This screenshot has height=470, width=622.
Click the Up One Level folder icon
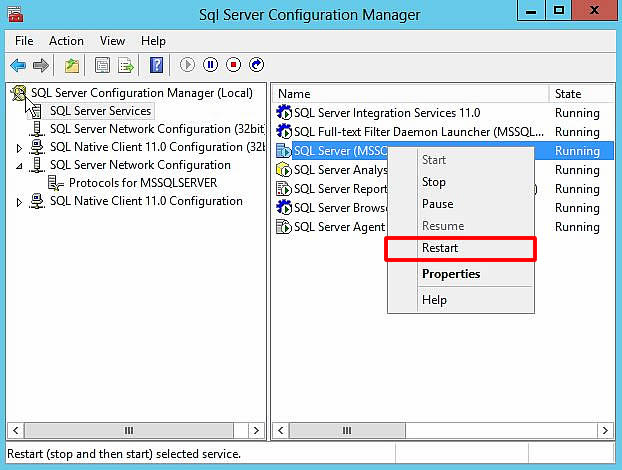coord(71,66)
